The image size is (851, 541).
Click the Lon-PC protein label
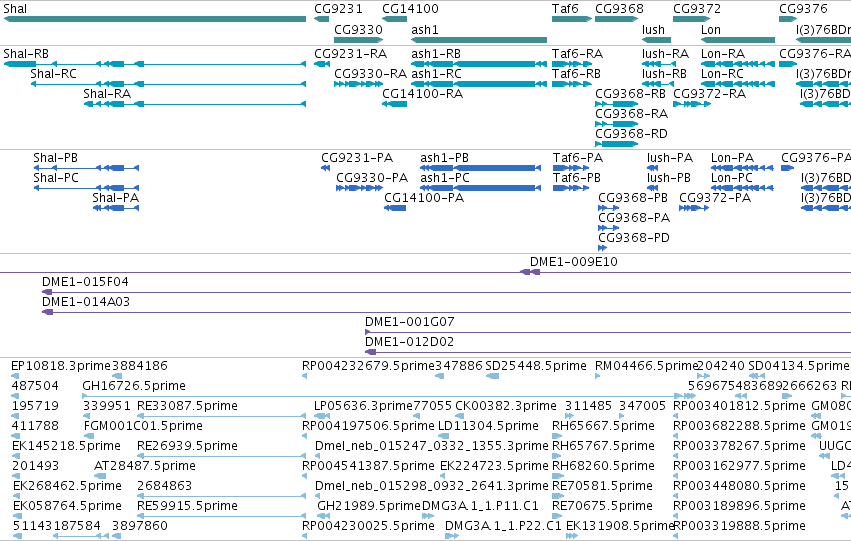[x=732, y=178]
